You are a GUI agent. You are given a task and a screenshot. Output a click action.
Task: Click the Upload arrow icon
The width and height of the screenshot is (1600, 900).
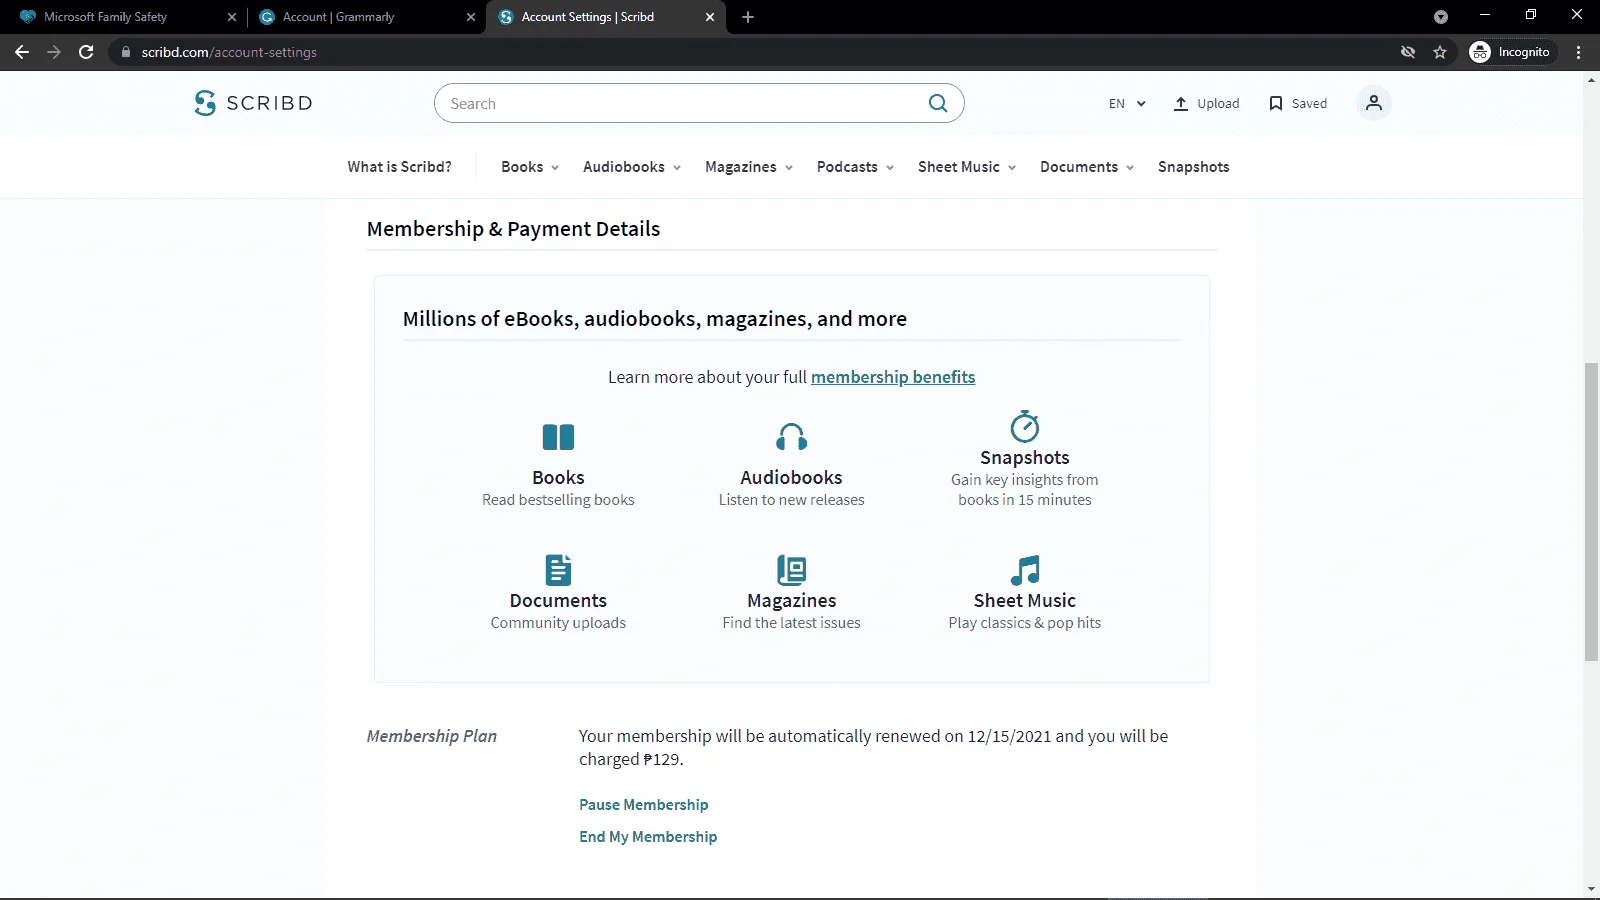(x=1181, y=103)
